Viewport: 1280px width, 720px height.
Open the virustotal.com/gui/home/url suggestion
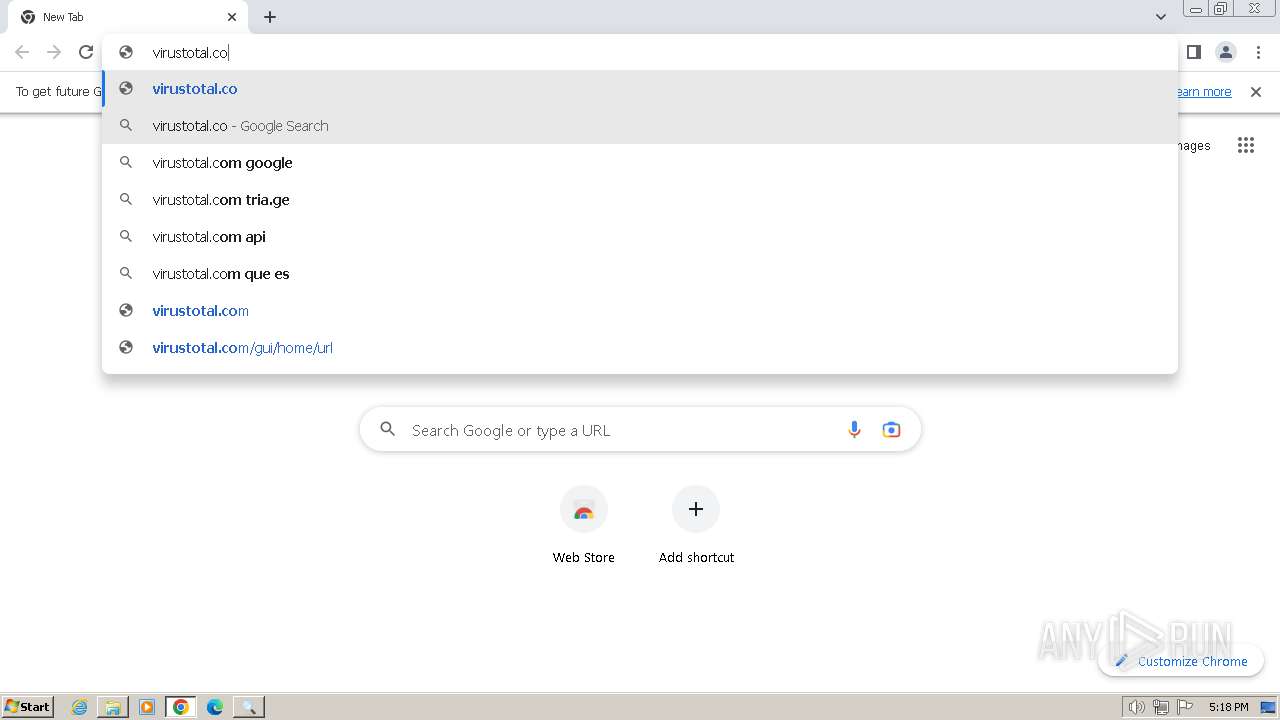640,348
